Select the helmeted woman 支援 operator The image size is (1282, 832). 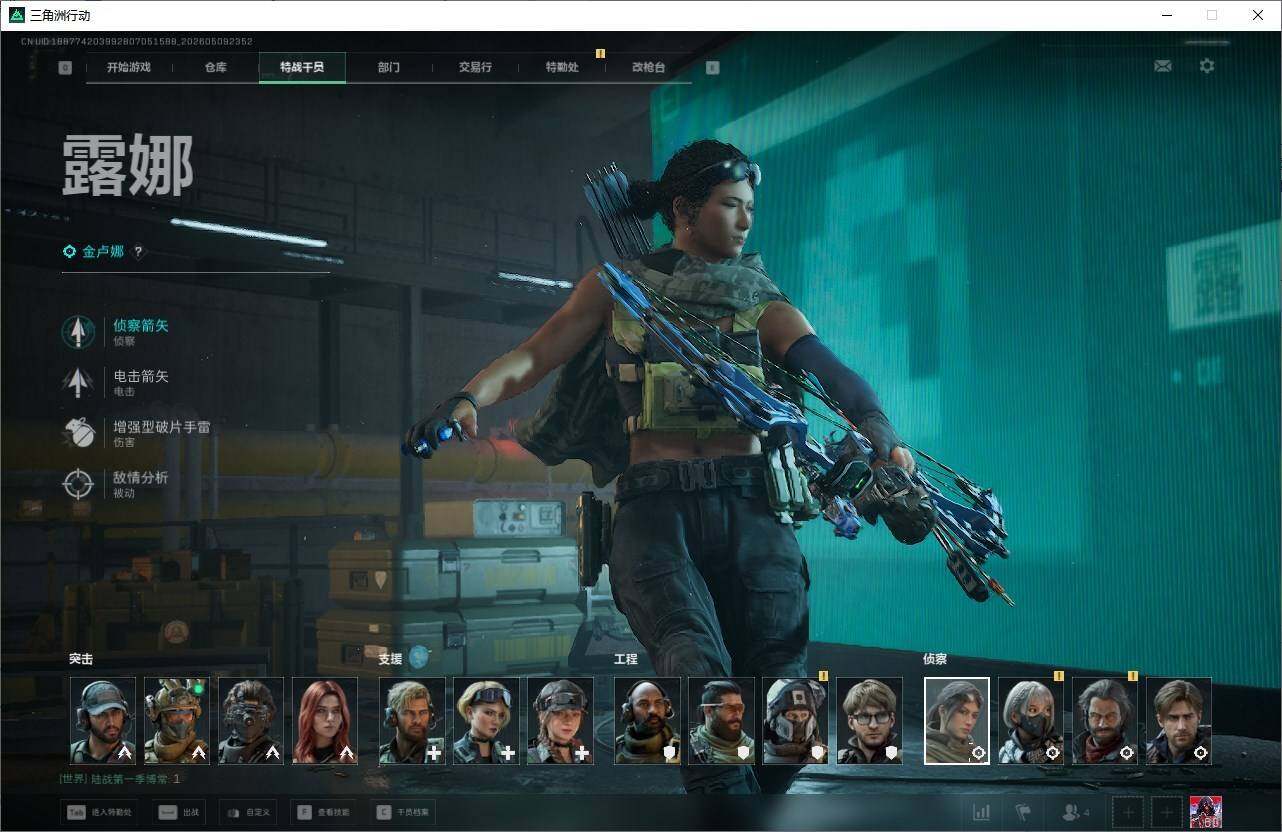click(560, 721)
